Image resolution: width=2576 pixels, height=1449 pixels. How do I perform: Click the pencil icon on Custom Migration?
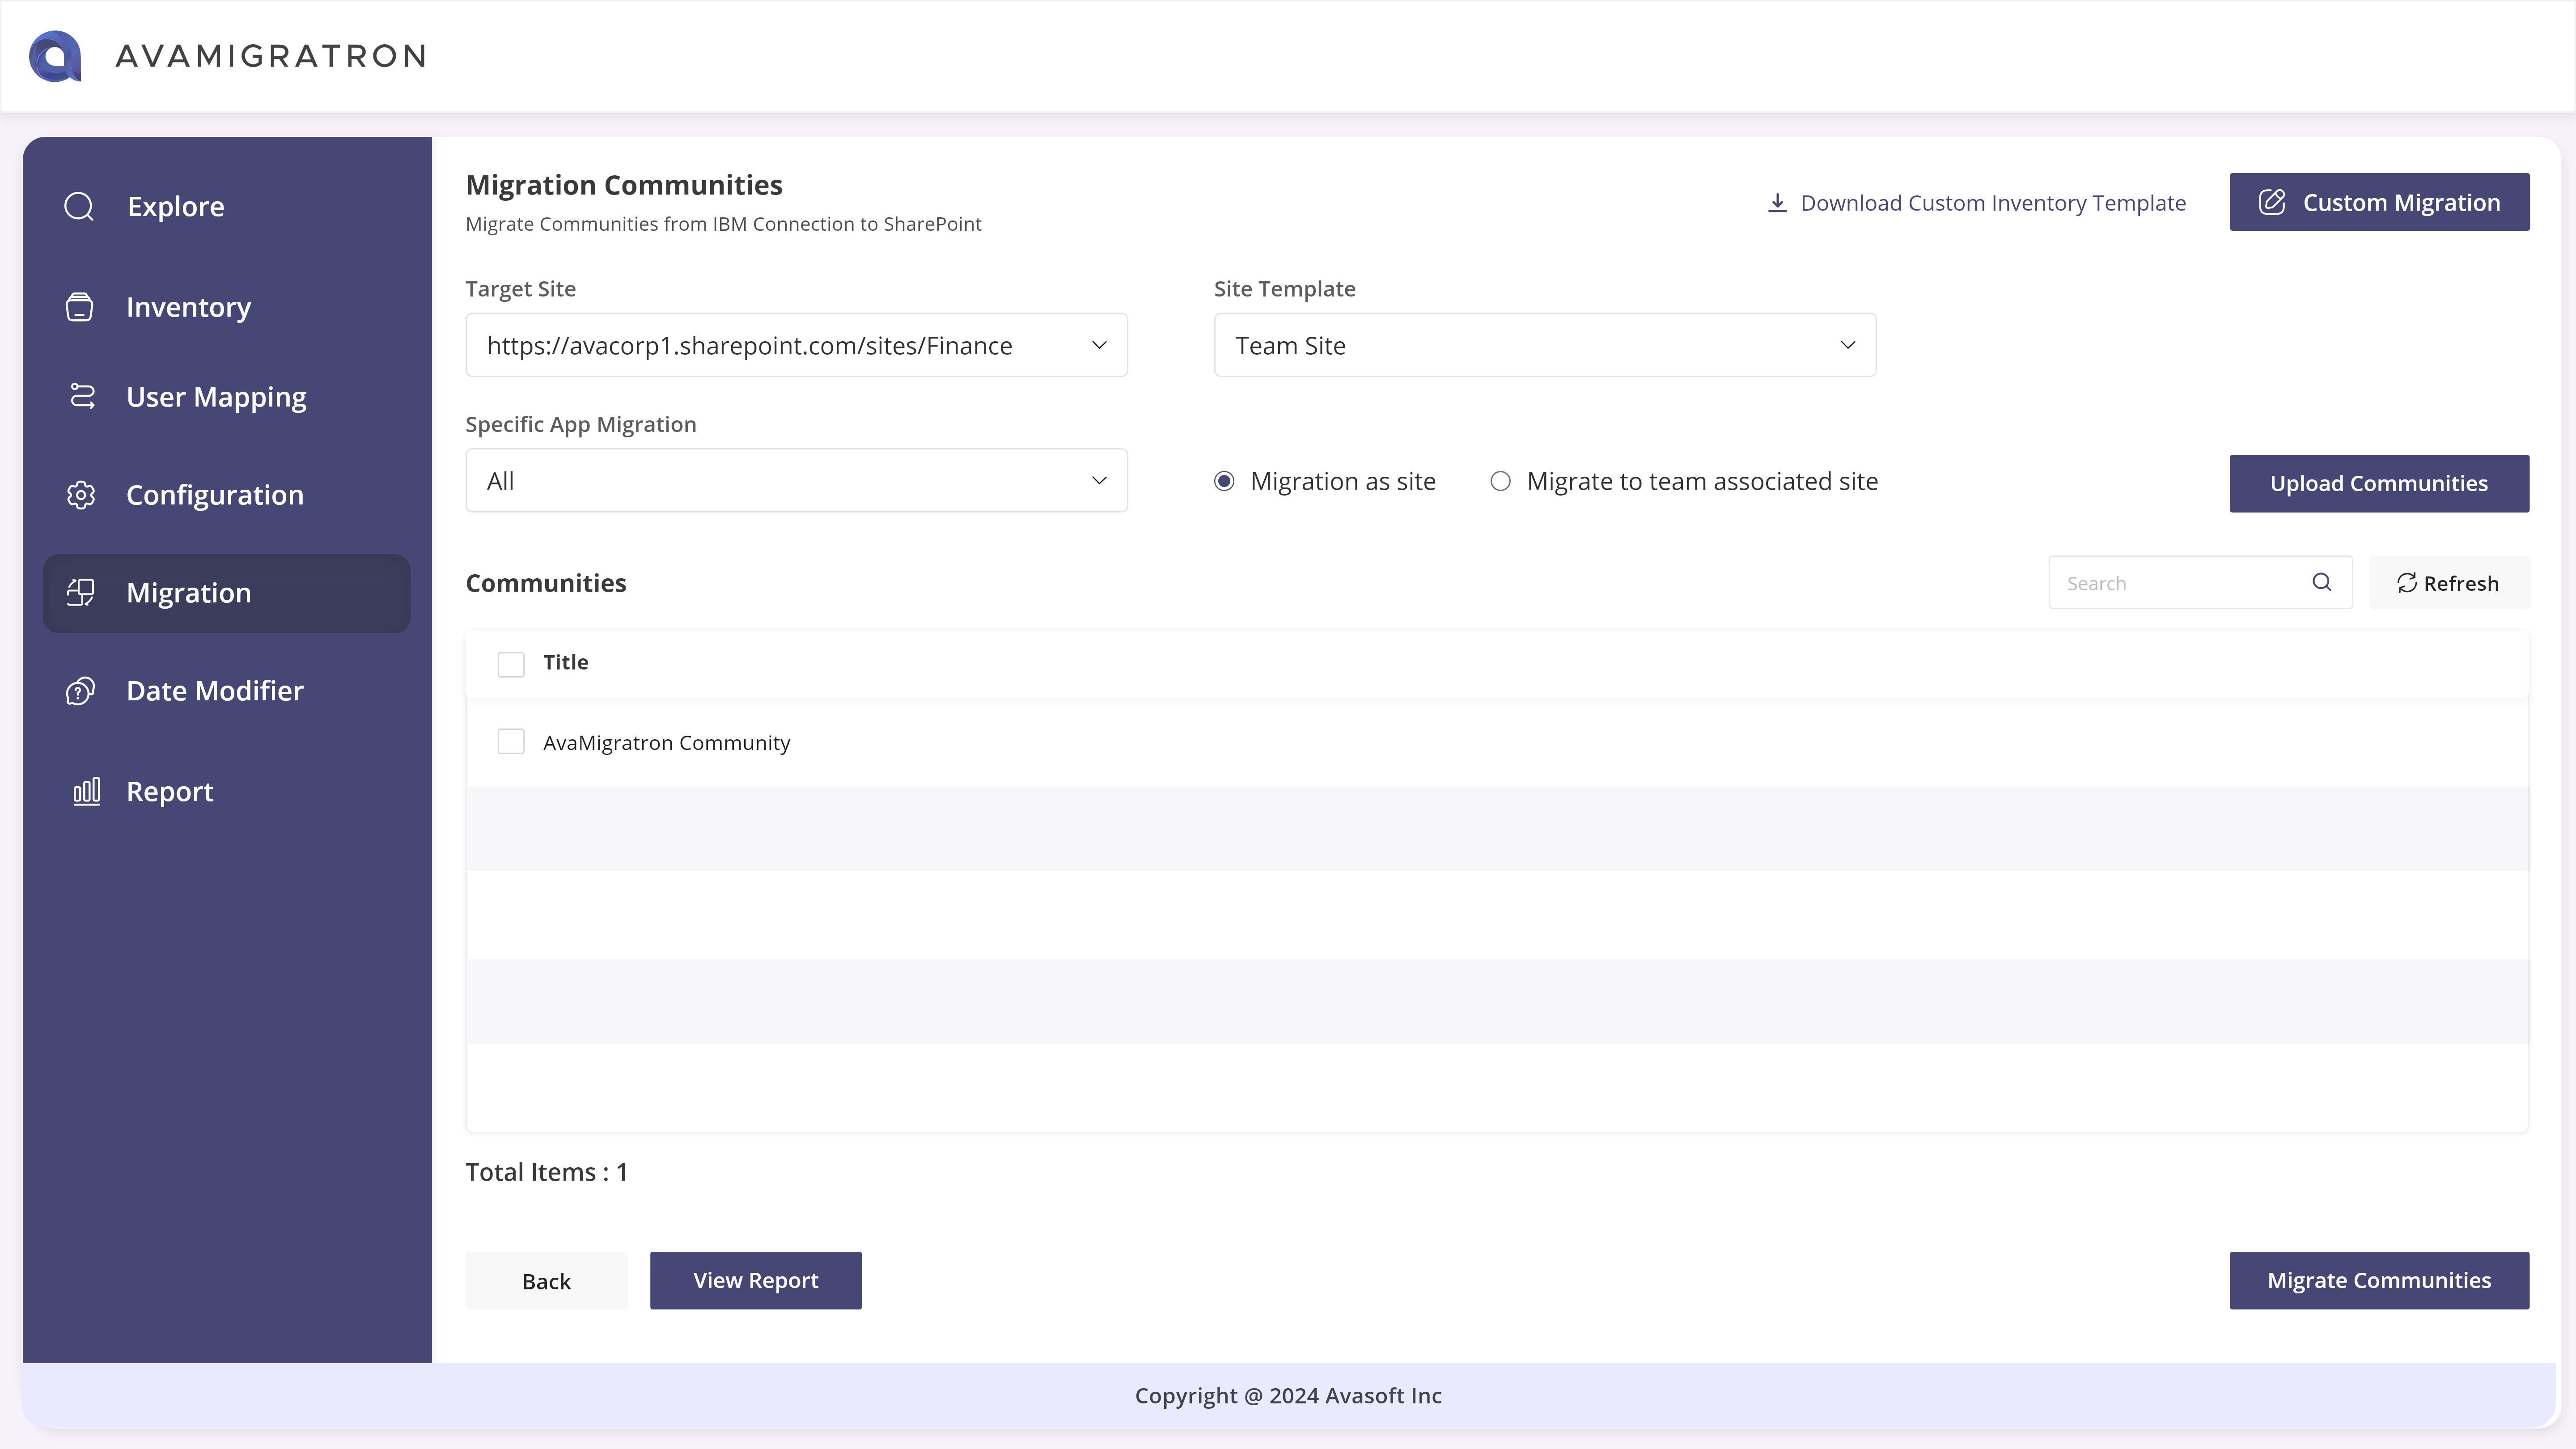(x=2272, y=202)
